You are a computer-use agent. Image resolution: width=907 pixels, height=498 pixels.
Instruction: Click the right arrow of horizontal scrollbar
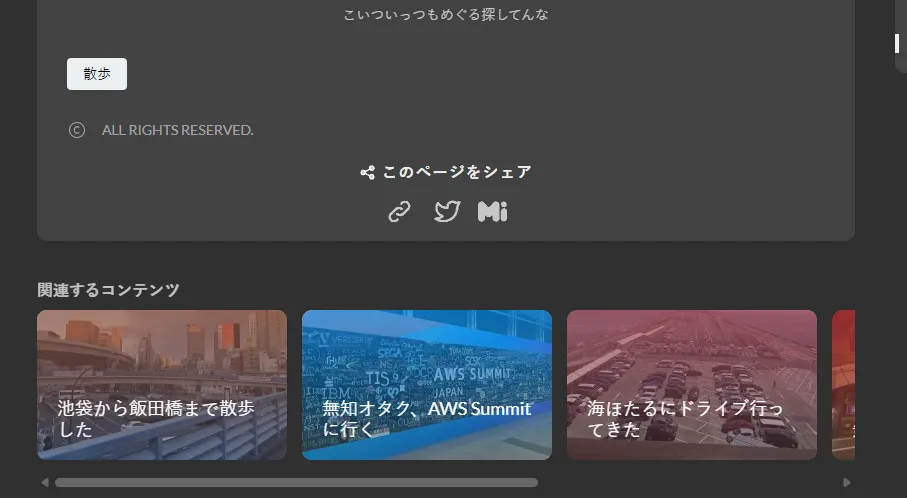[847, 482]
